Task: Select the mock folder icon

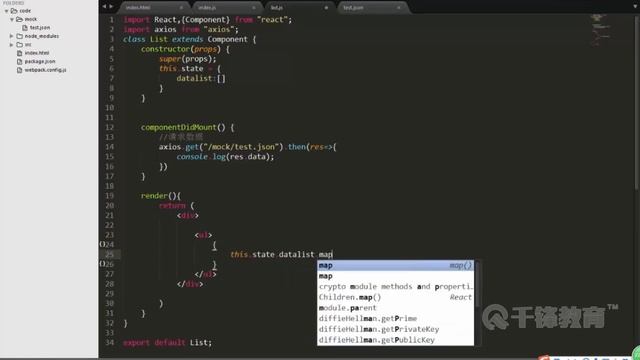Action: click(x=20, y=19)
